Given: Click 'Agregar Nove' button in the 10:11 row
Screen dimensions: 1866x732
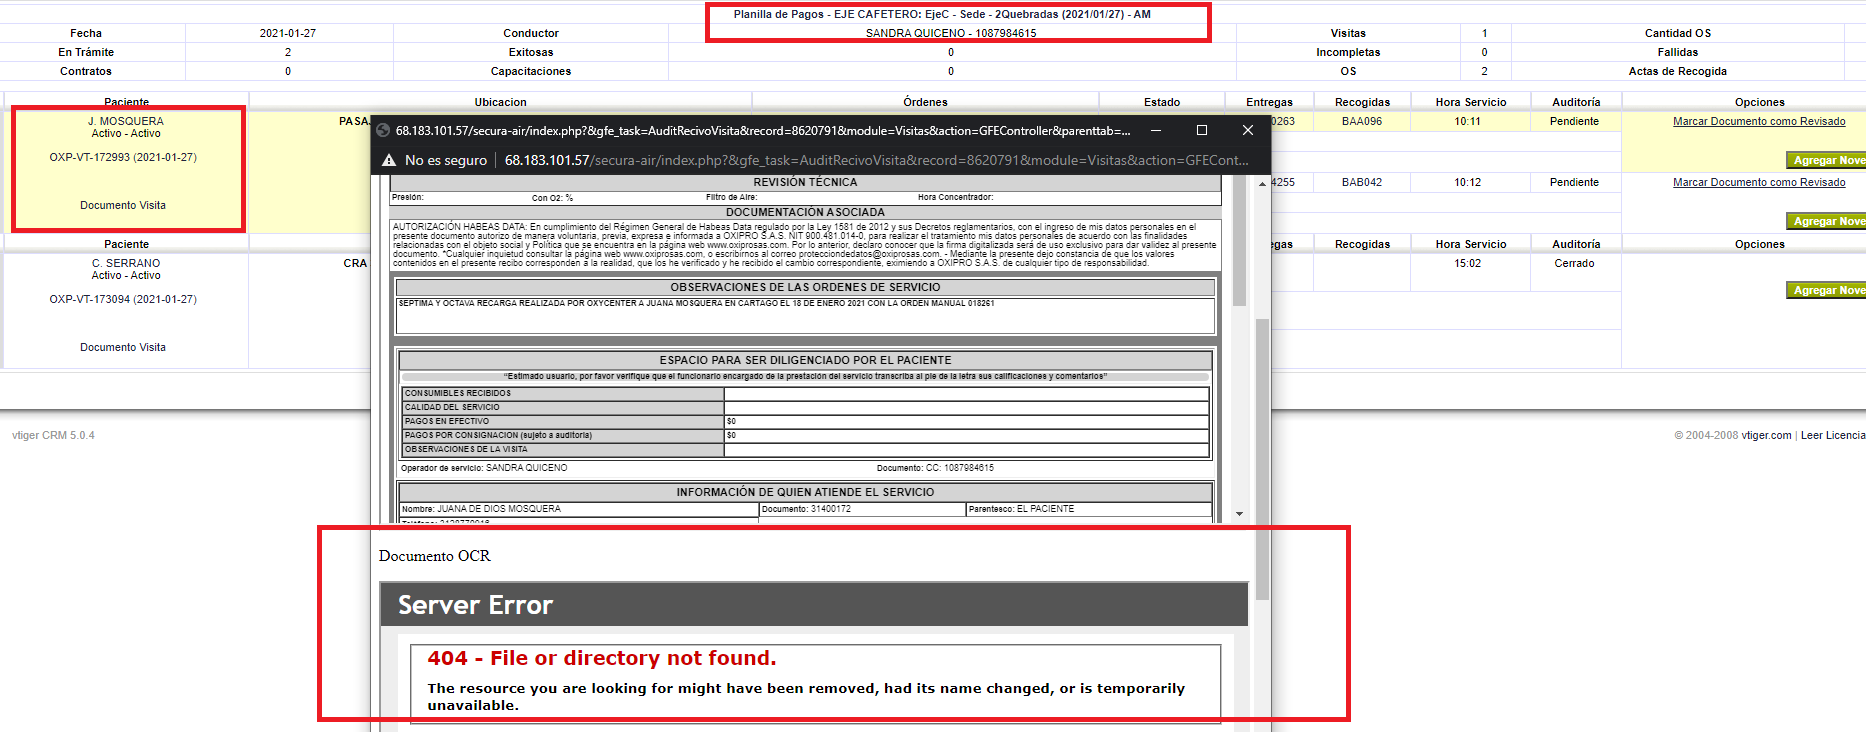Looking at the screenshot, I should pyautogui.click(x=1826, y=160).
